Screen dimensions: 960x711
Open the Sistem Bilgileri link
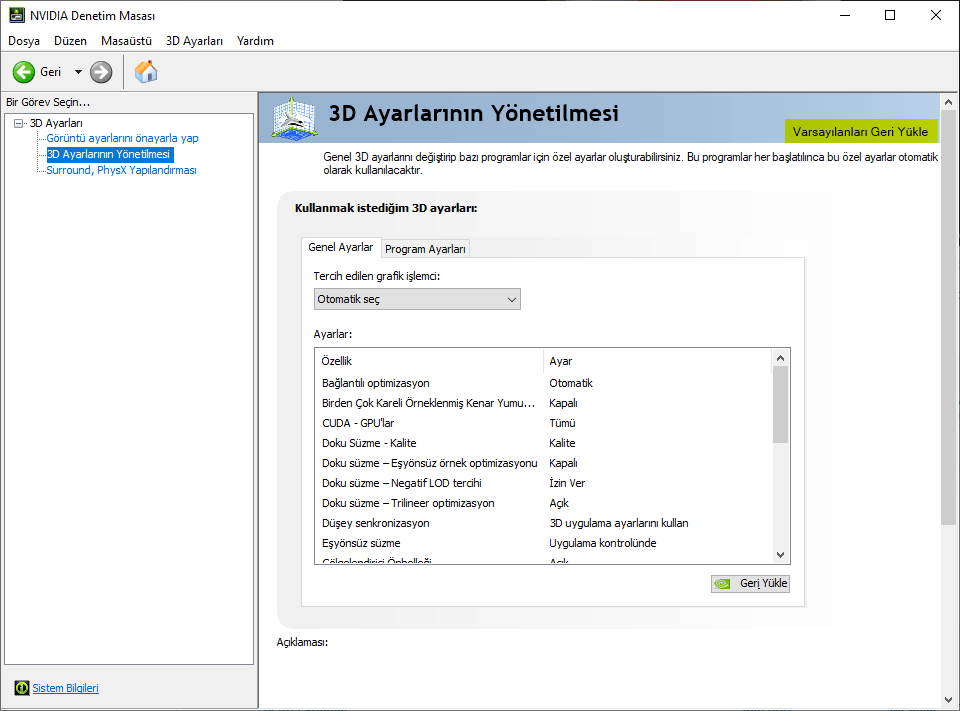66,688
